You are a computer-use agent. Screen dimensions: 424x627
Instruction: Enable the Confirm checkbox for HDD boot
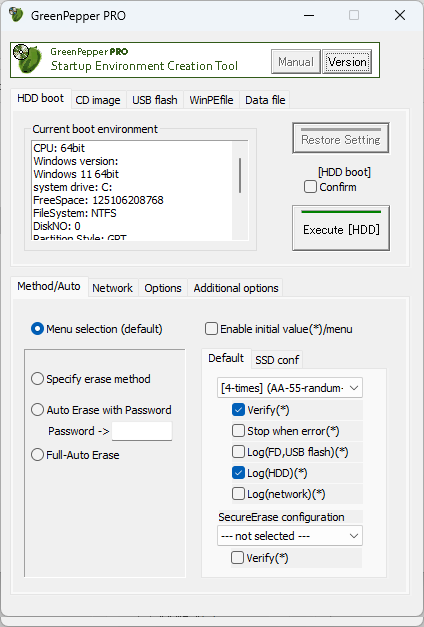point(310,187)
